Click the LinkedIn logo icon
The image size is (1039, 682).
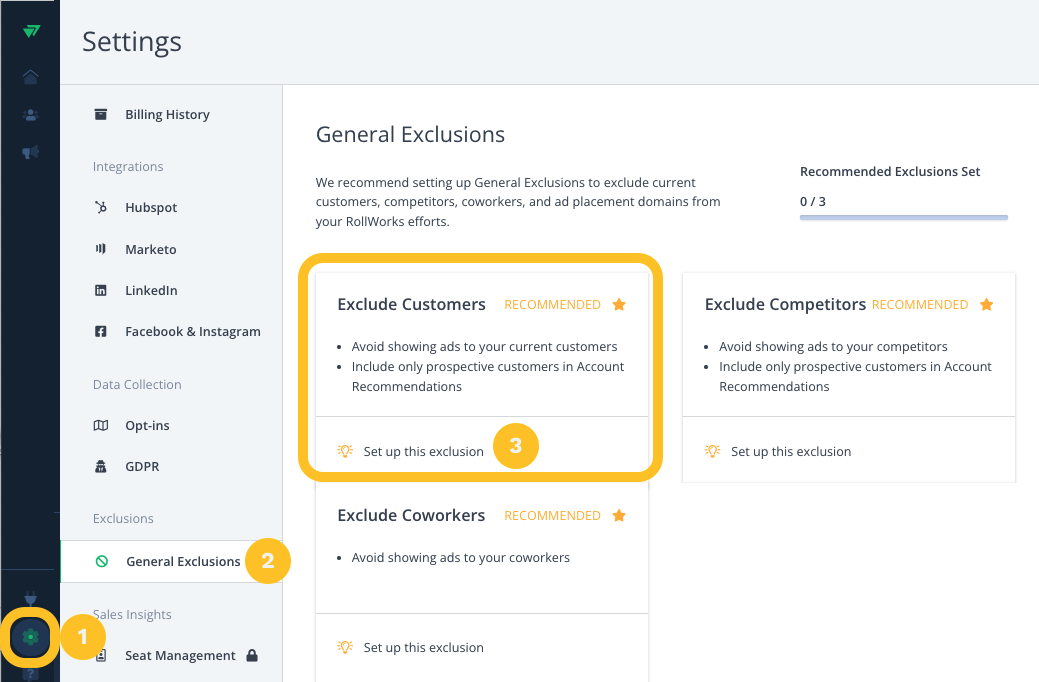(x=101, y=290)
